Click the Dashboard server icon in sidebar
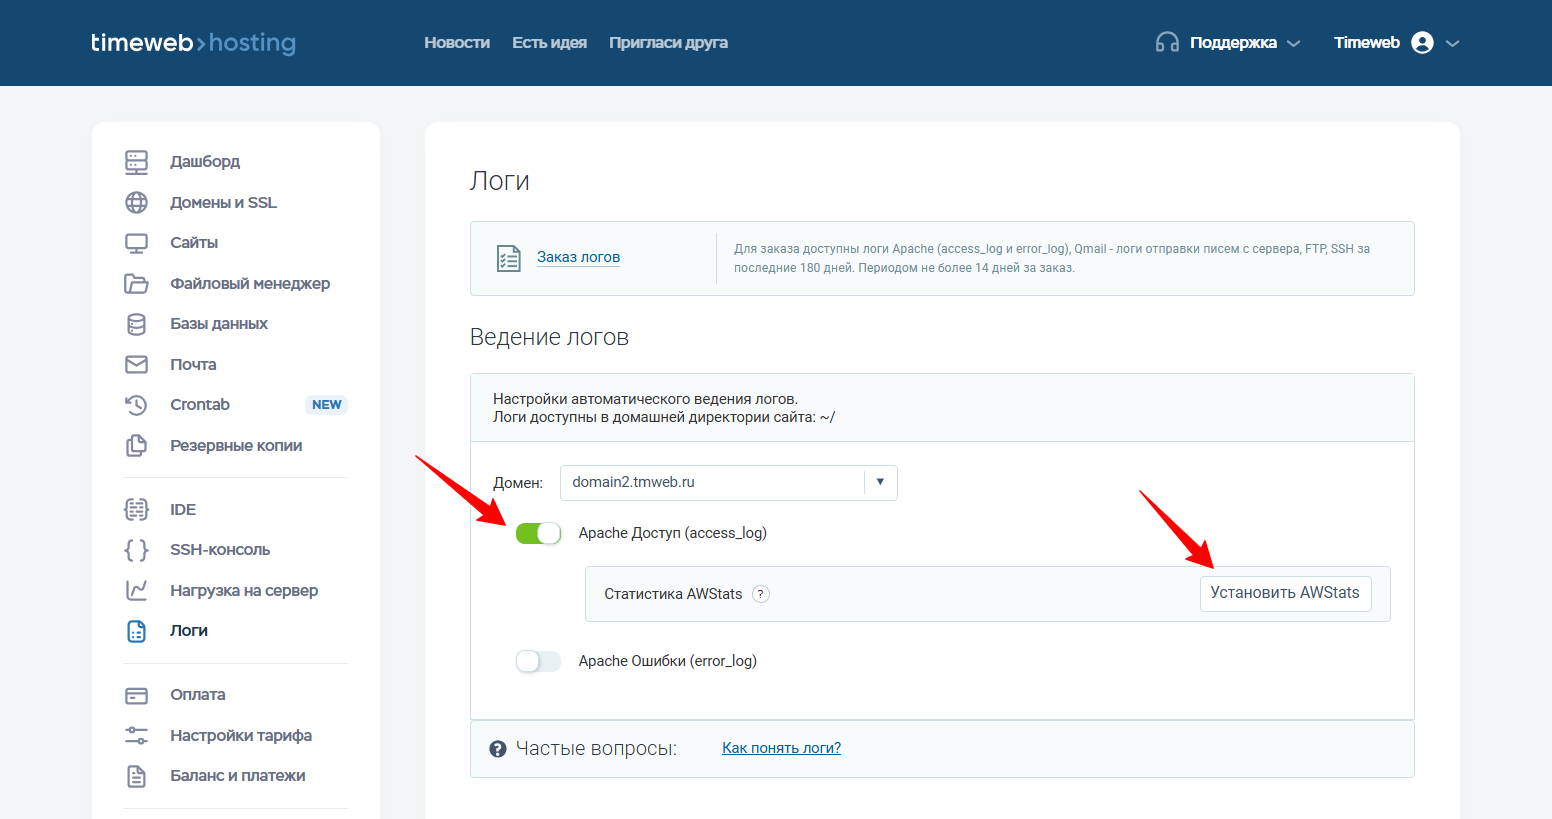1552x819 pixels. 136,162
